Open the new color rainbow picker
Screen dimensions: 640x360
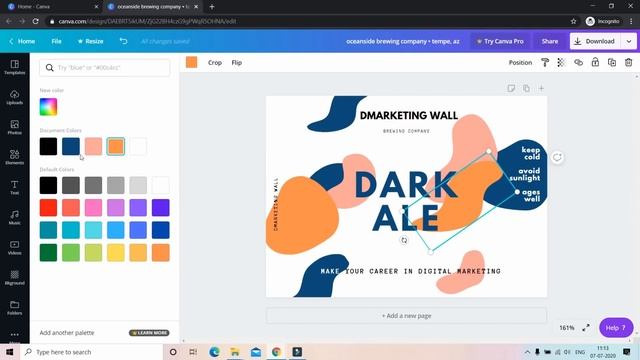click(48, 107)
